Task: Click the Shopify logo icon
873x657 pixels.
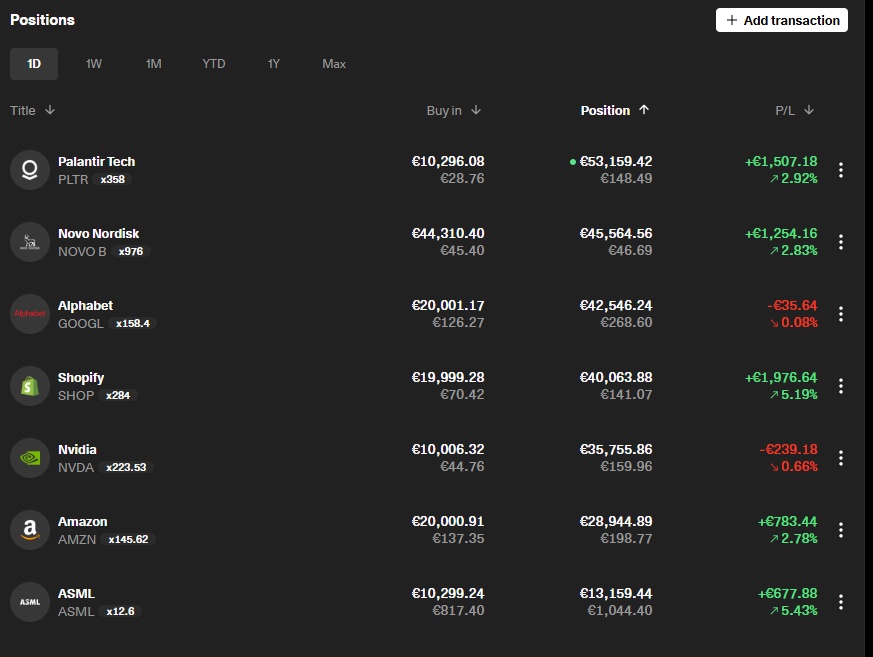Action: tap(30, 386)
